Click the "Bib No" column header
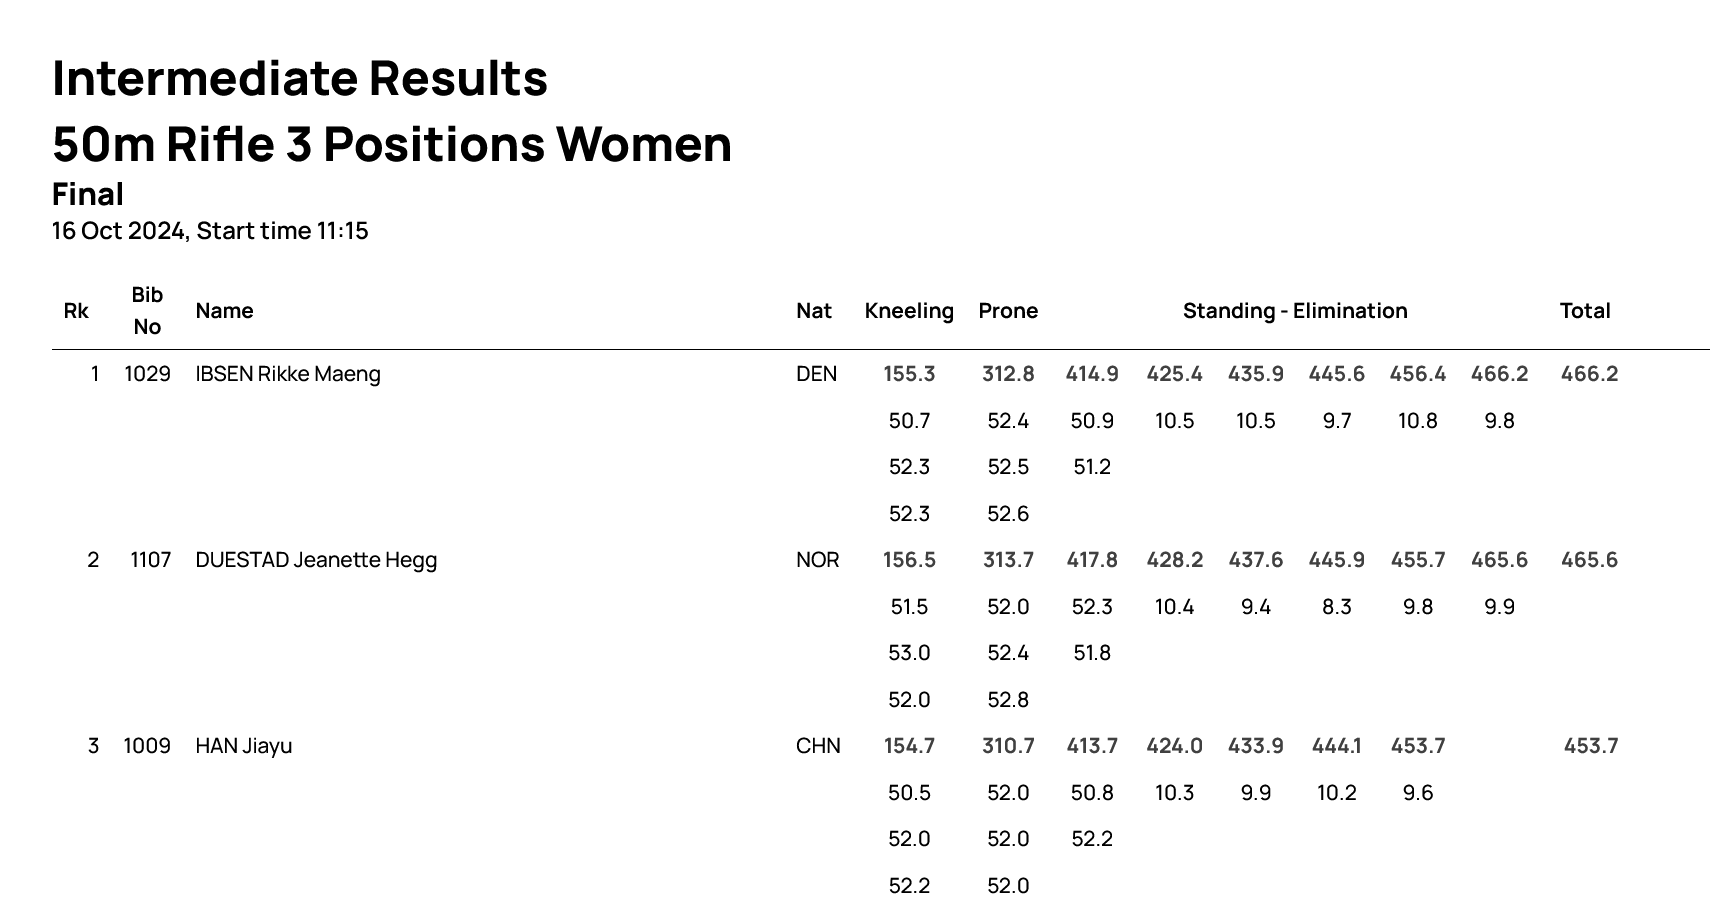The height and width of the screenshot is (913, 1710). 147,311
